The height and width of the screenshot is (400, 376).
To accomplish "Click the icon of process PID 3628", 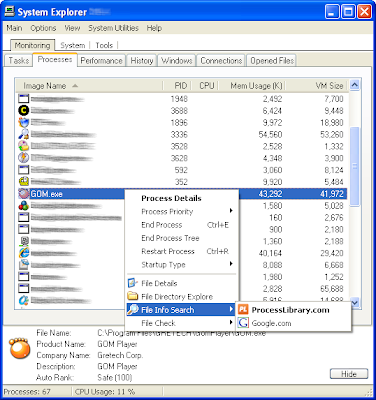I will (23, 158).
